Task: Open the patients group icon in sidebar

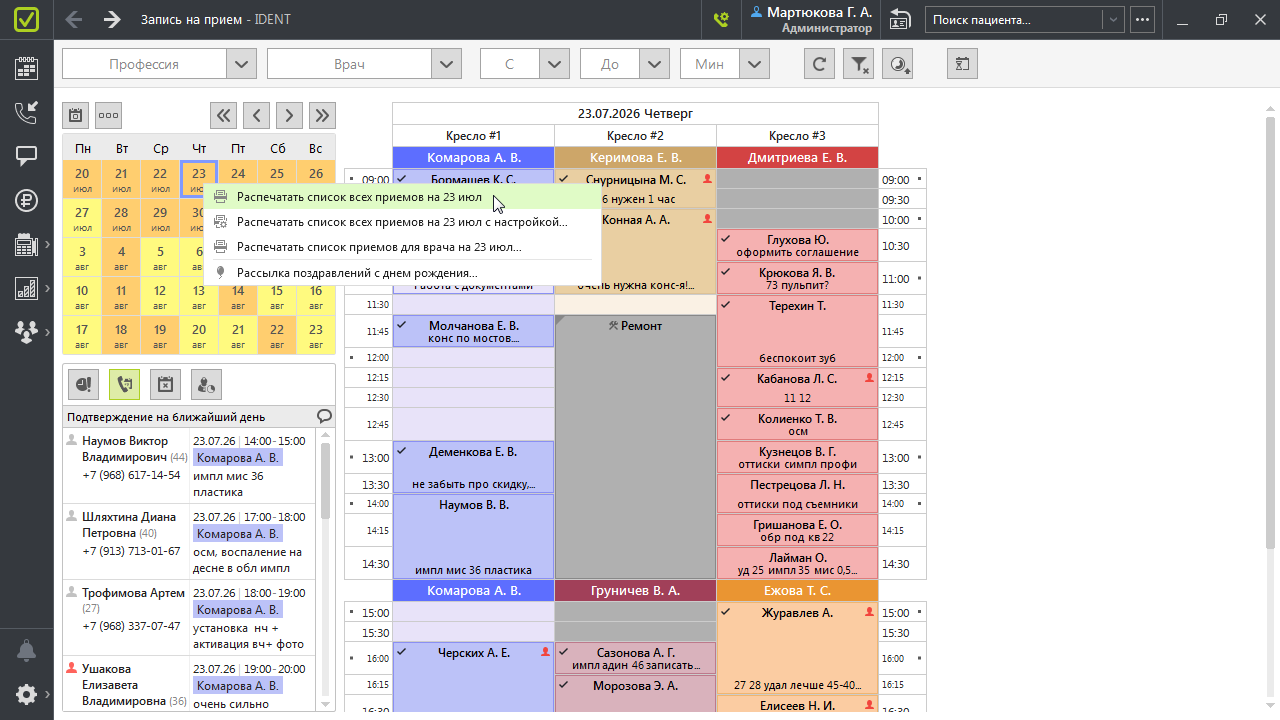Action: click(27, 332)
